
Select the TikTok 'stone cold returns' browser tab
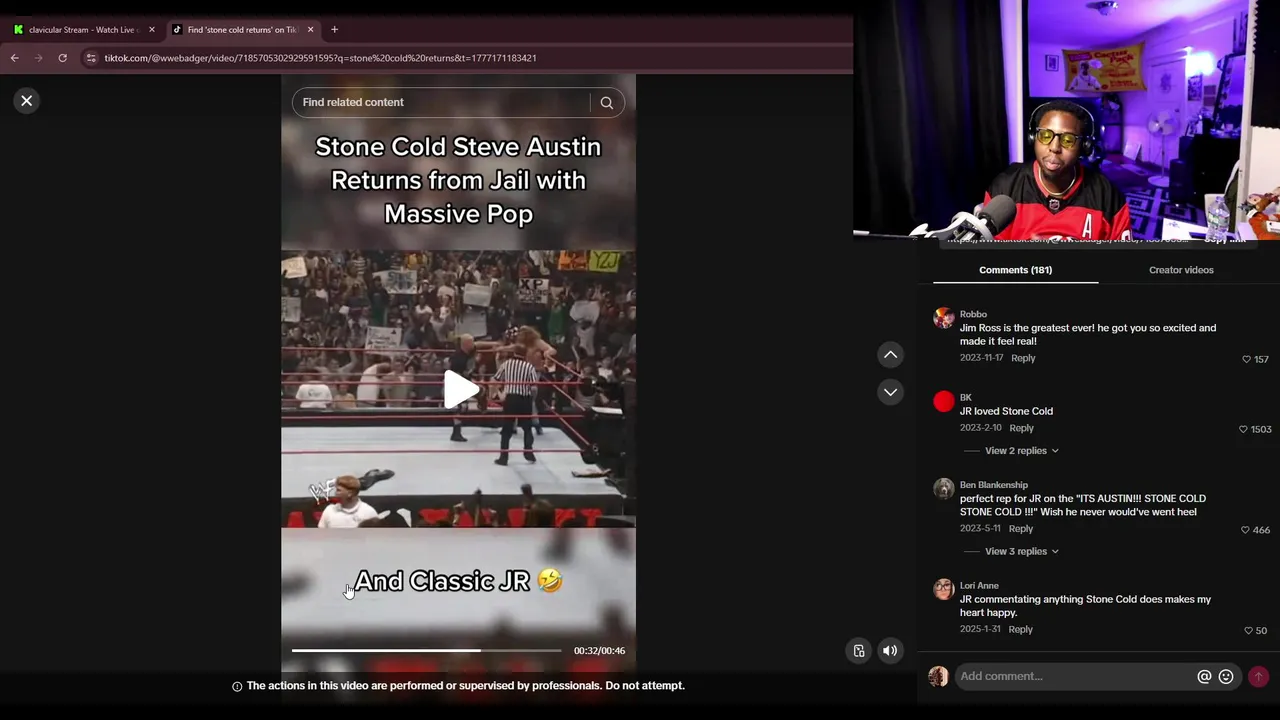point(241,30)
